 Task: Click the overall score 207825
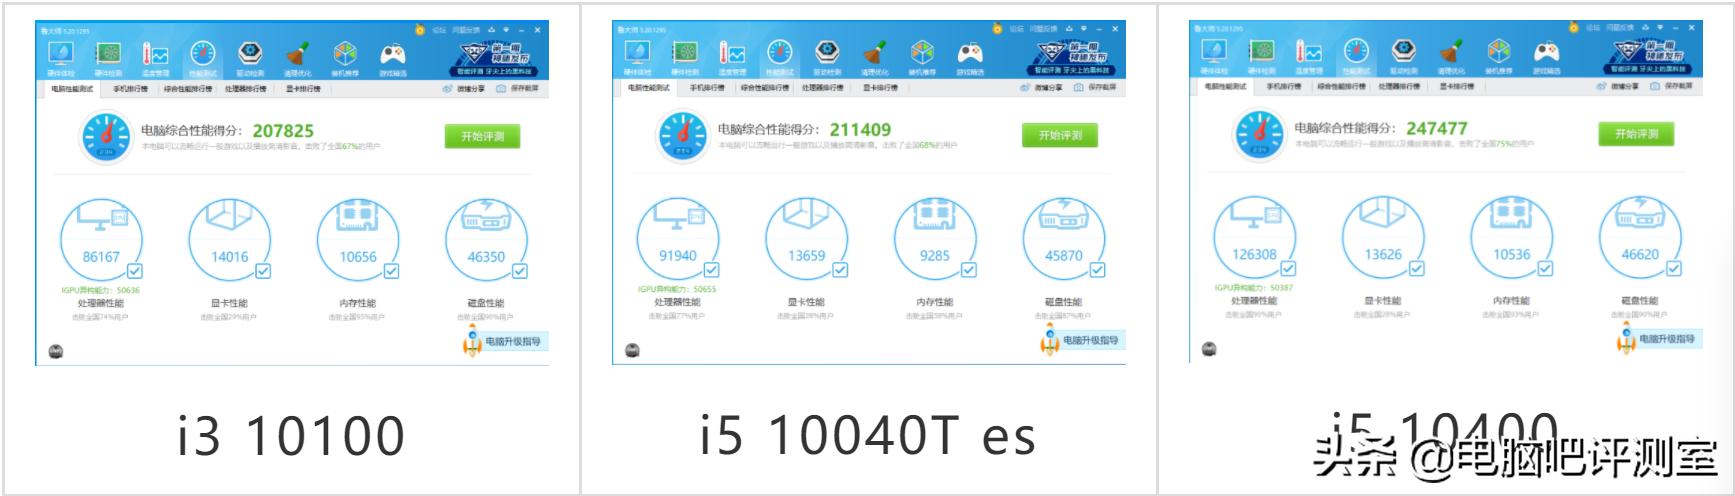[283, 131]
